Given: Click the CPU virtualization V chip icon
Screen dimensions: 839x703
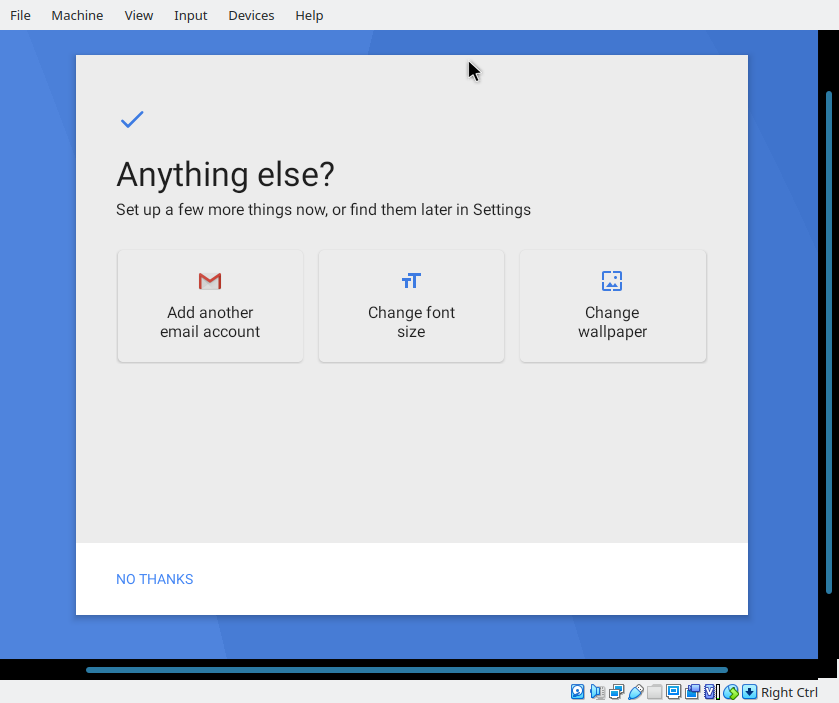Looking at the screenshot, I should [712, 692].
